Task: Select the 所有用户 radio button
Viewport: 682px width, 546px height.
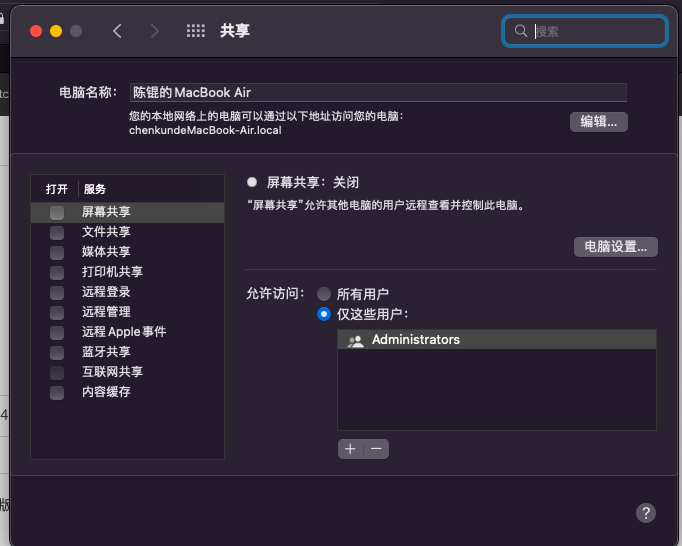Action: point(324,294)
